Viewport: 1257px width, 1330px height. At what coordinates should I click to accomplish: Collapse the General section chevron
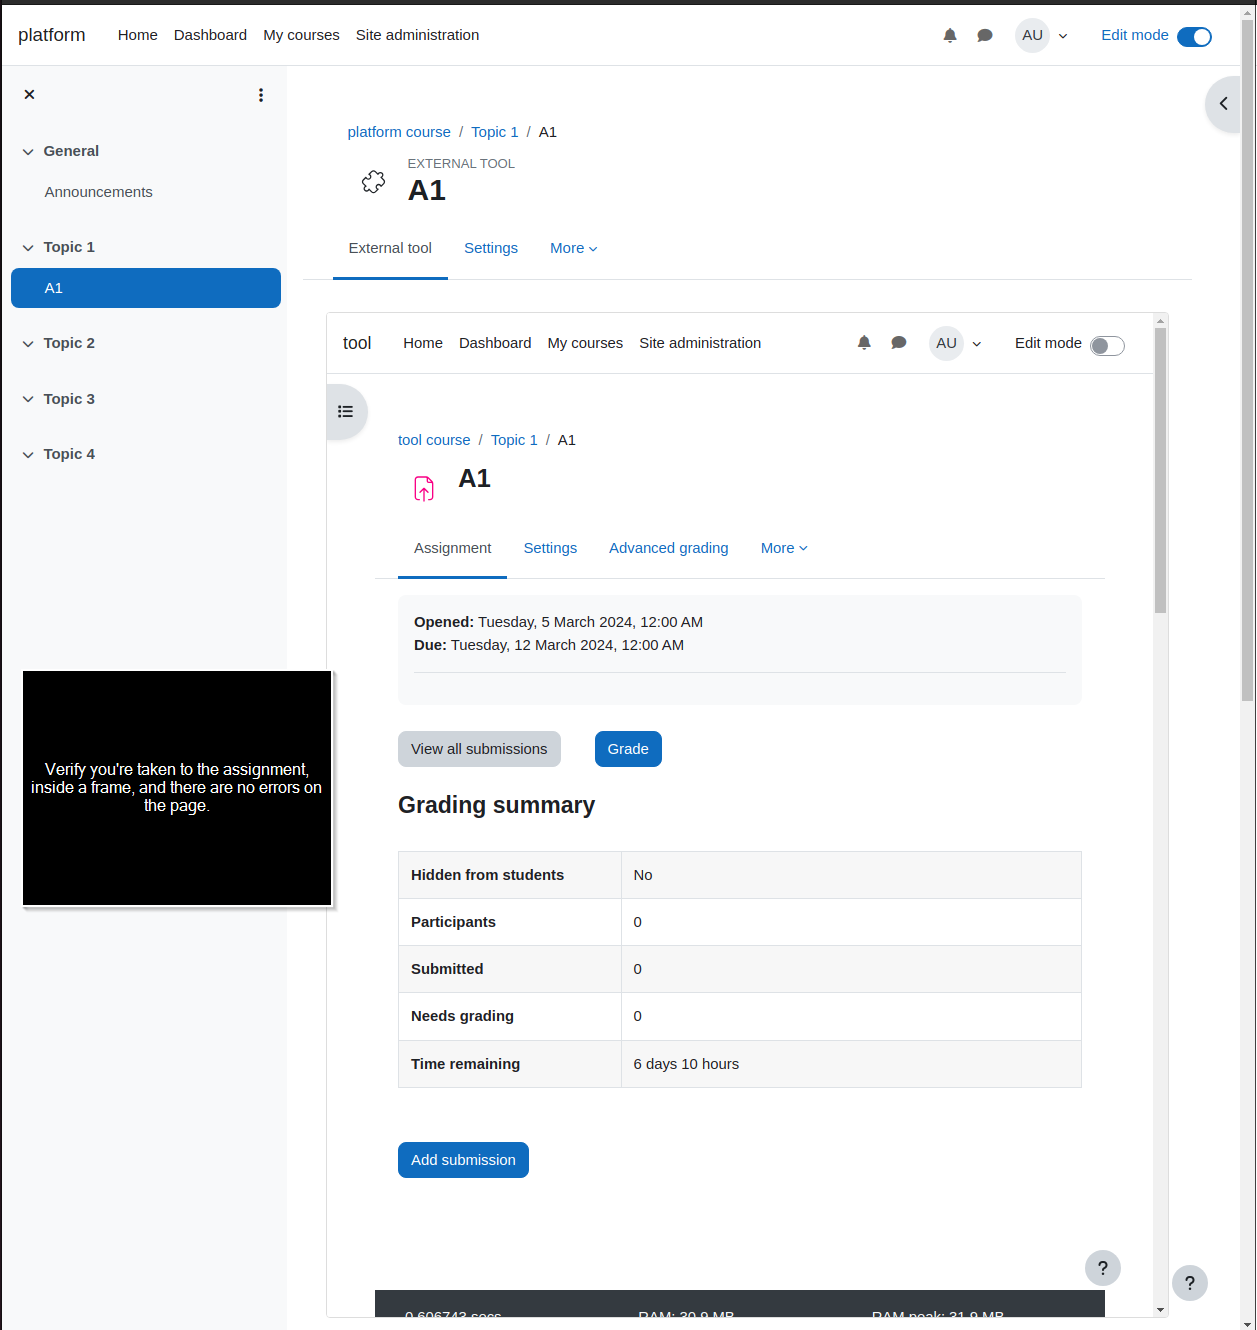28,152
